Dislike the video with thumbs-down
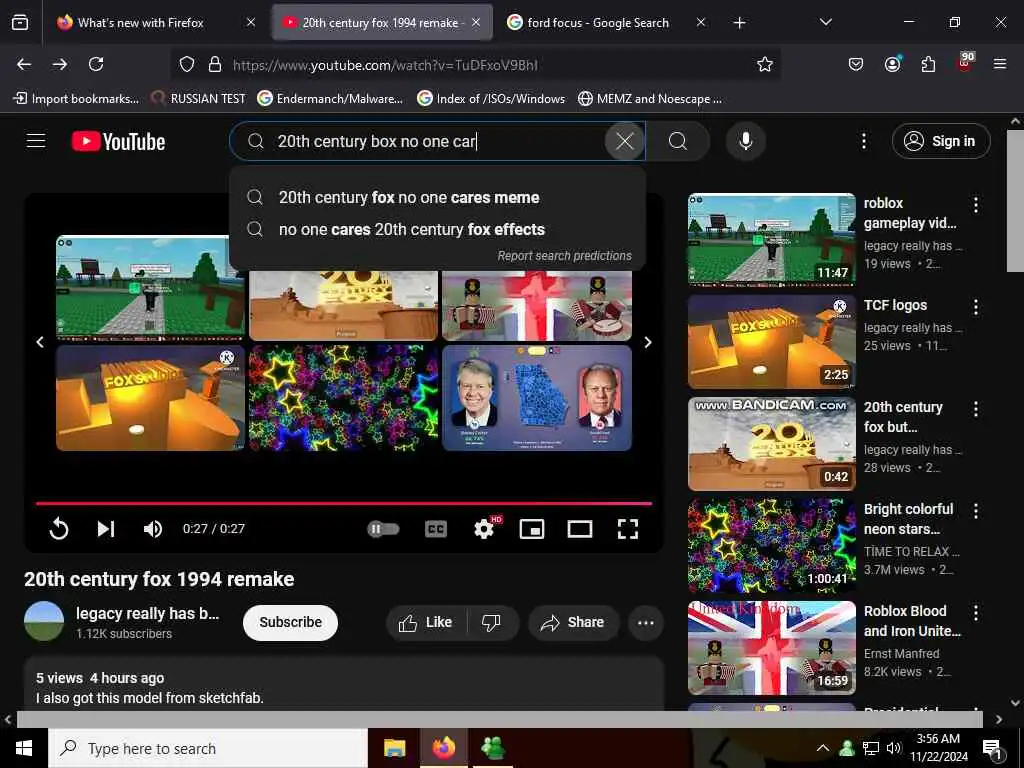The width and height of the screenshot is (1024, 768). [491, 622]
